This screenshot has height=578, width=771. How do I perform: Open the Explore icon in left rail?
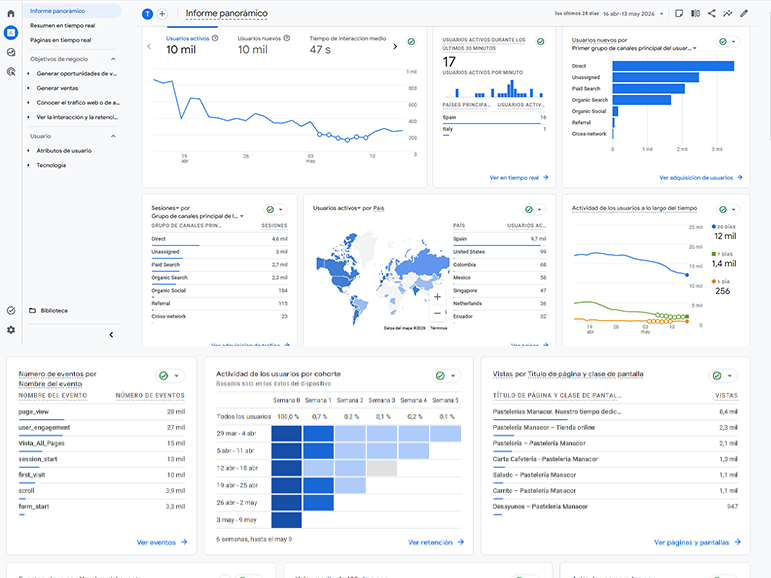click(11, 52)
